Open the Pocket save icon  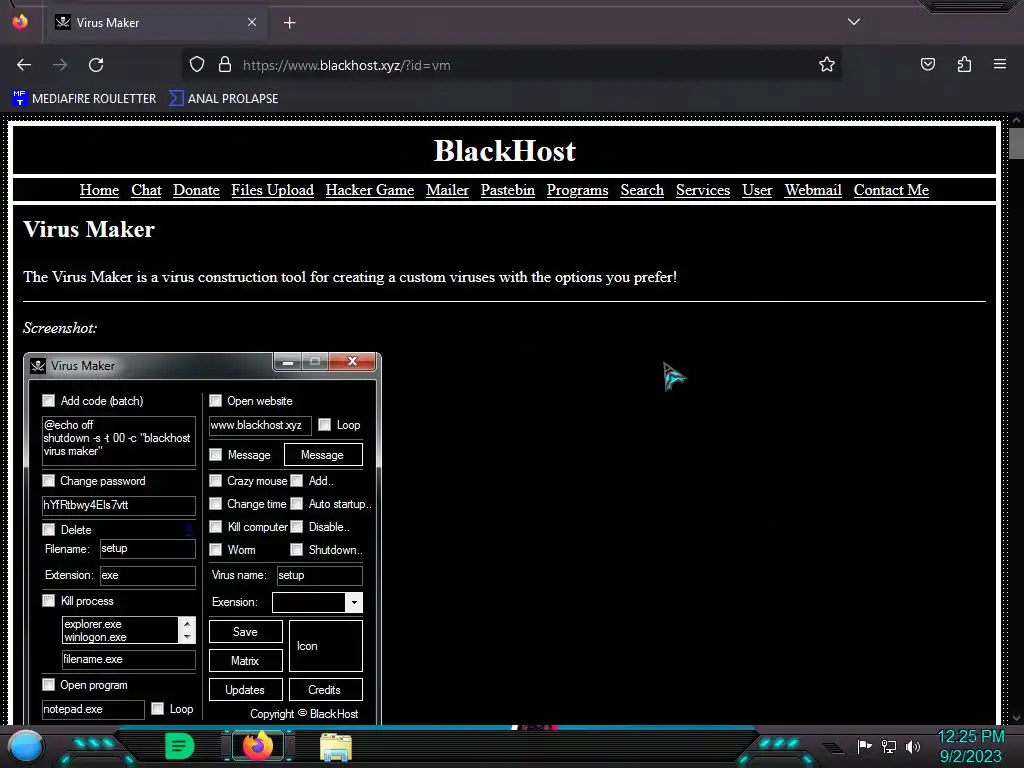(927, 65)
